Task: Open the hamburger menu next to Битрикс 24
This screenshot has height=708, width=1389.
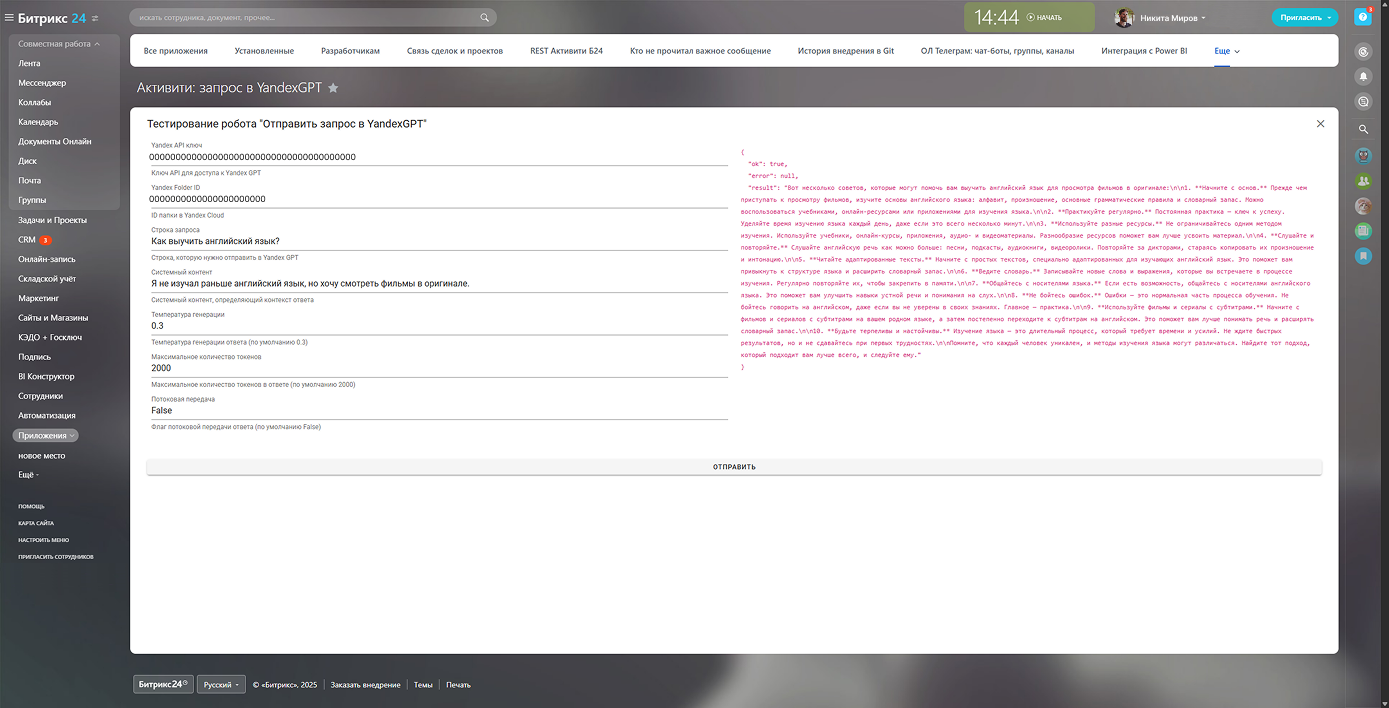Action: click(x=10, y=17)
